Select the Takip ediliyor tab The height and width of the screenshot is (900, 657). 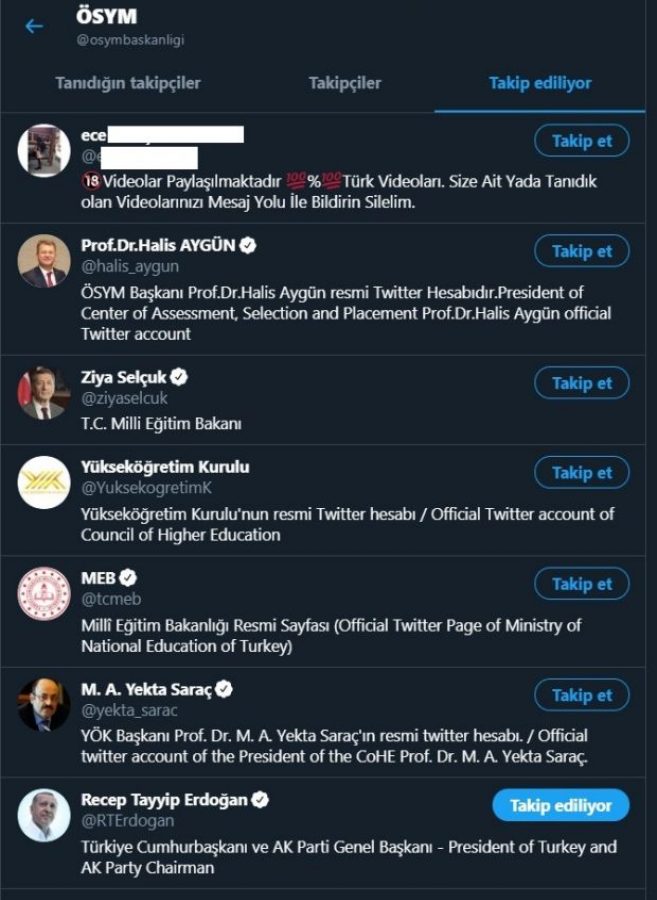(540, 83)
